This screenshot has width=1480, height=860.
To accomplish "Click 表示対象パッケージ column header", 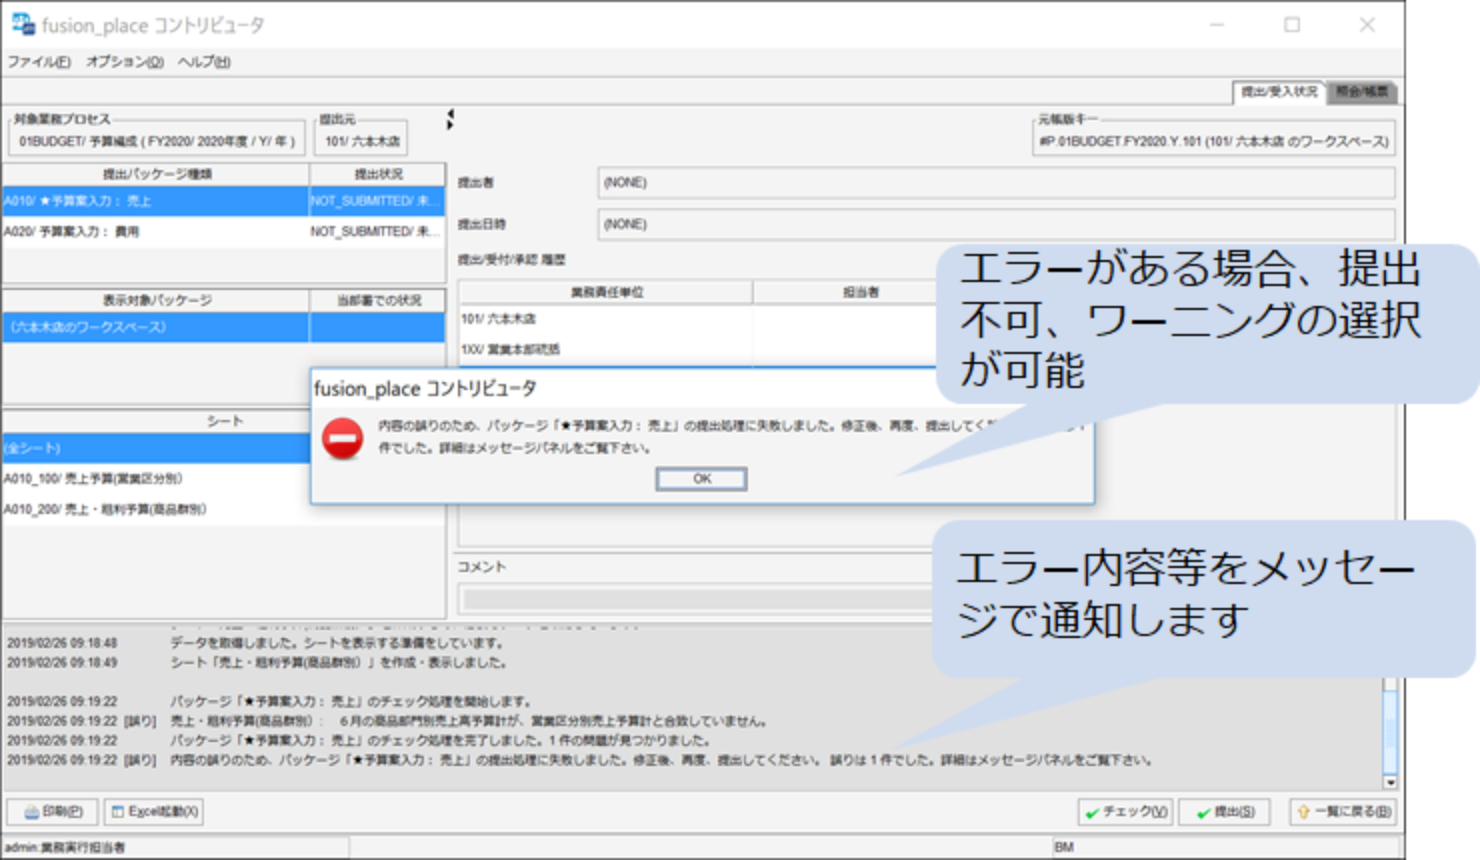I will coord(156,300).
